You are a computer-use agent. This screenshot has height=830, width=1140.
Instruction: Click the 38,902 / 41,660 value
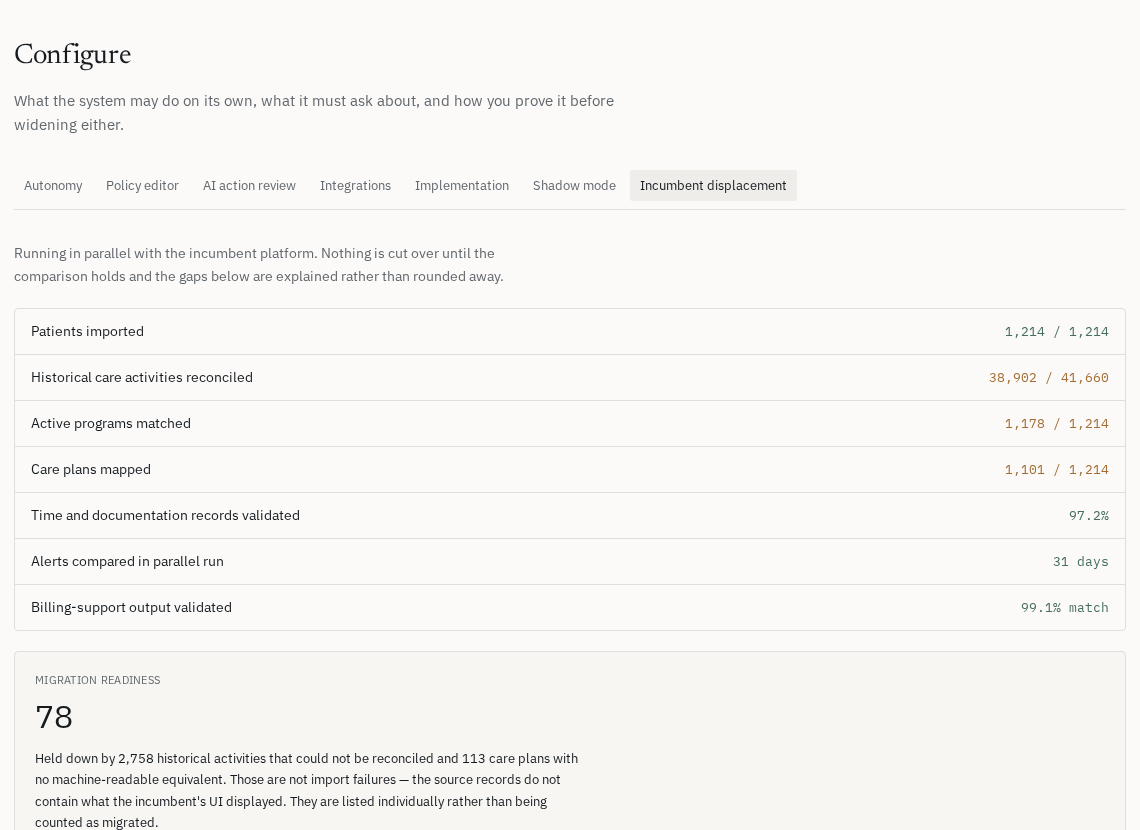(x=1048, y=377)
